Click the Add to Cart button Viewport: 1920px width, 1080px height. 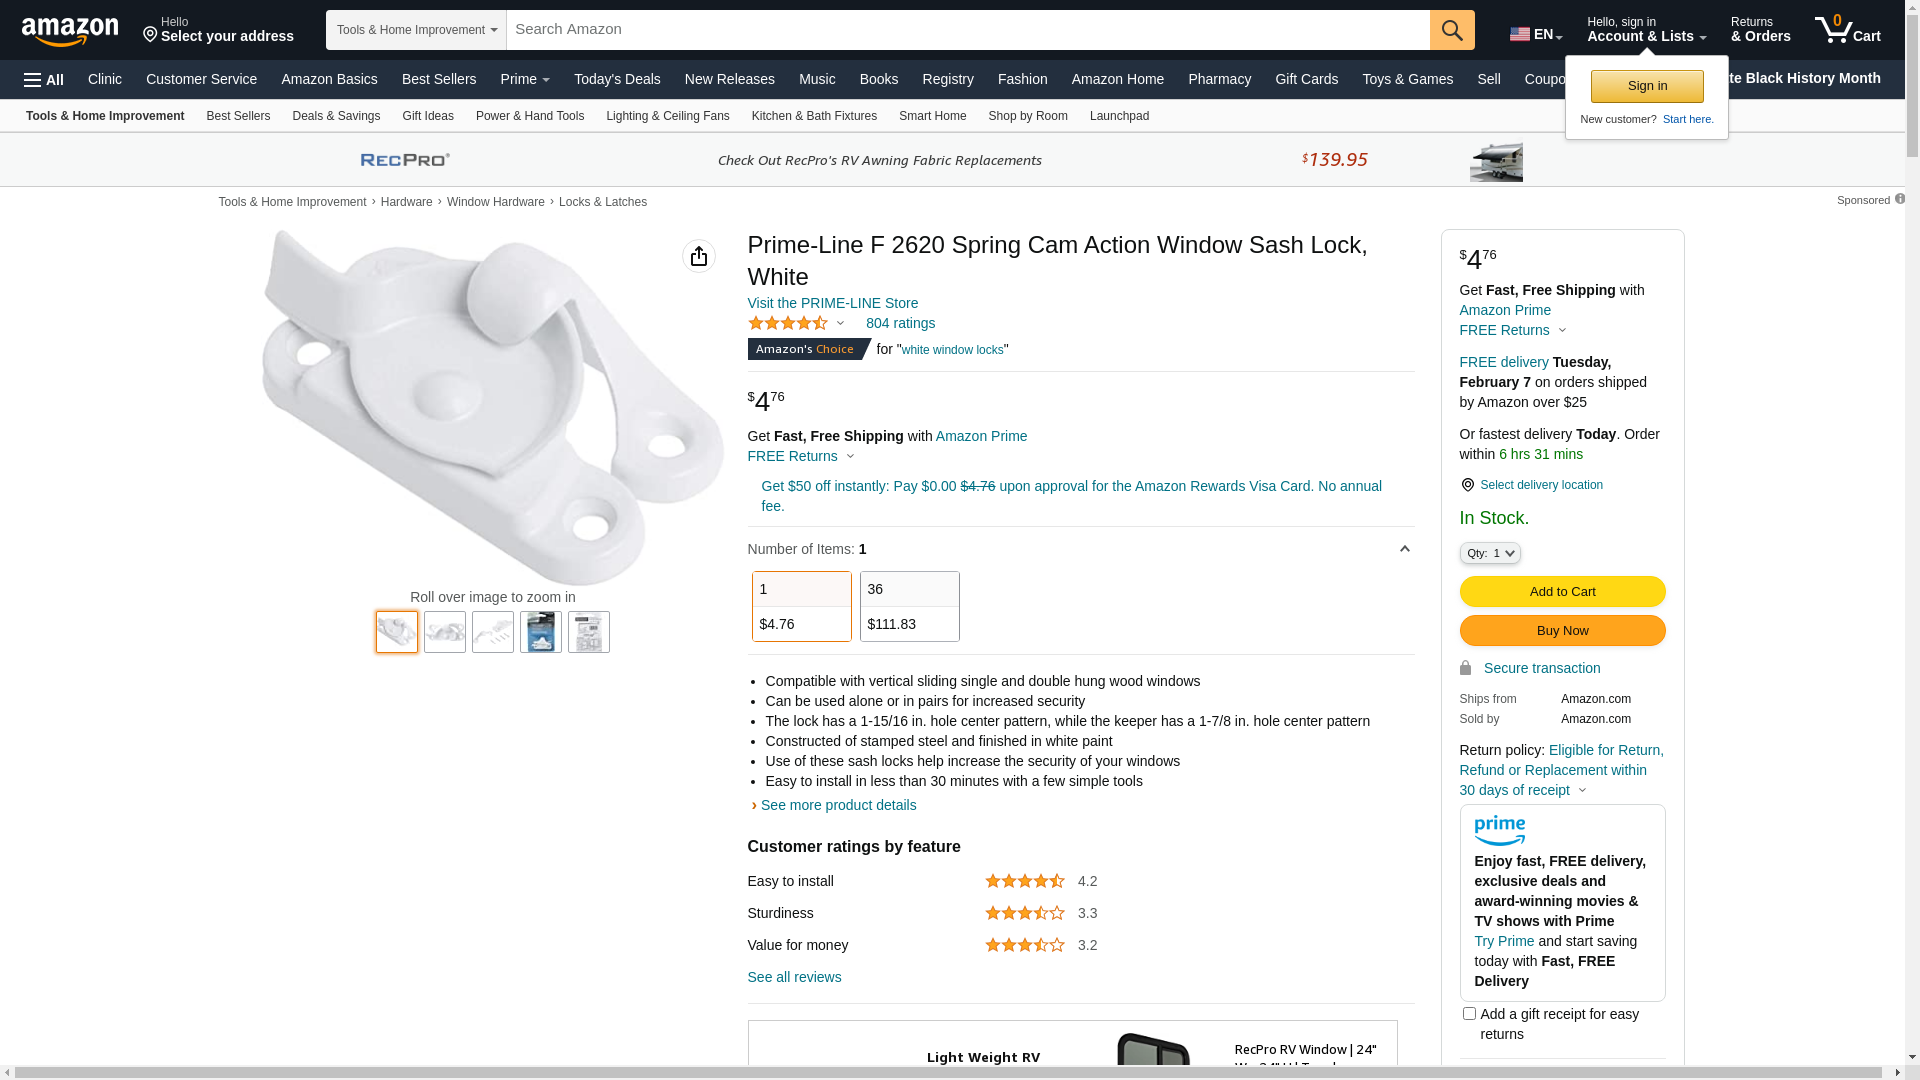coord(1562,592)
